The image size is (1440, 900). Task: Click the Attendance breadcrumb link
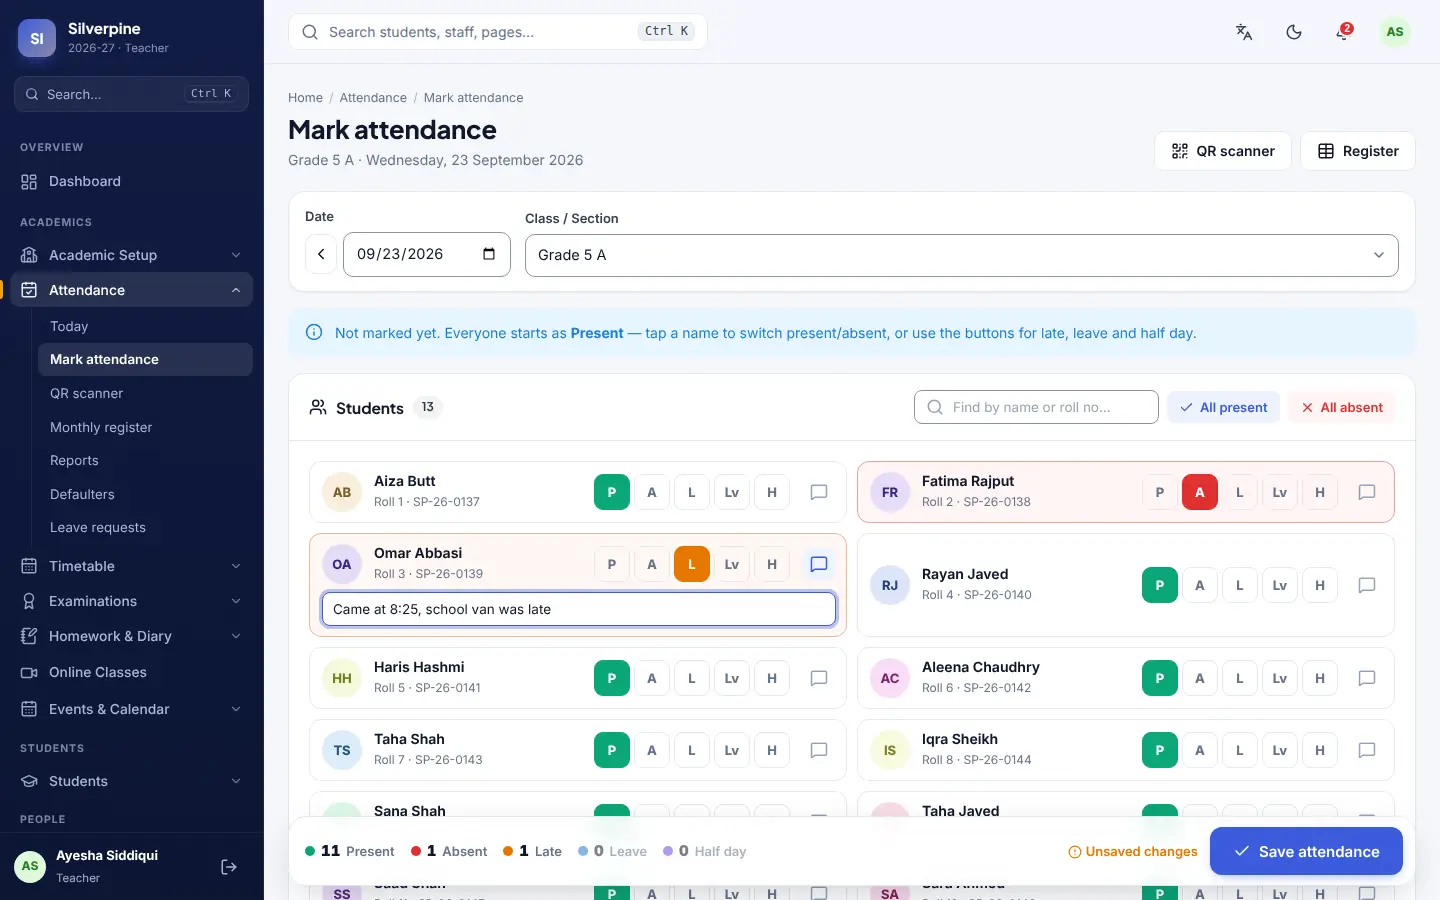[373, 98]
